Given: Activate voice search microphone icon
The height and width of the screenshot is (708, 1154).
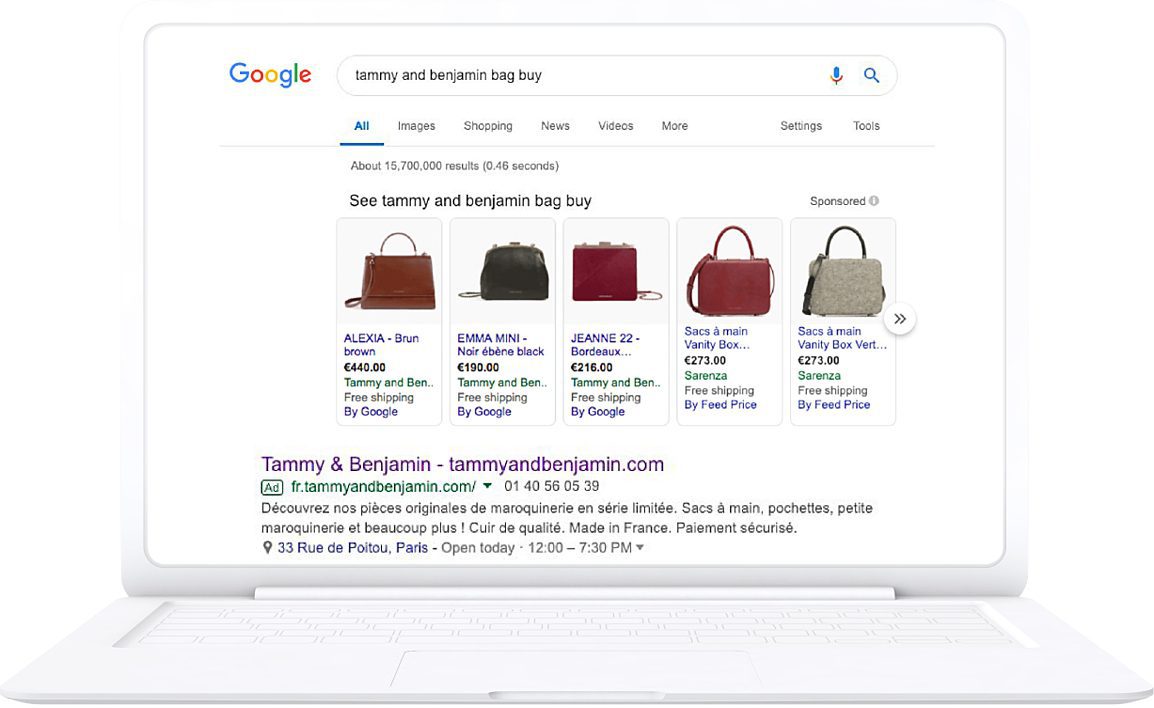Looking at the screenshot, I should point(836,76).
